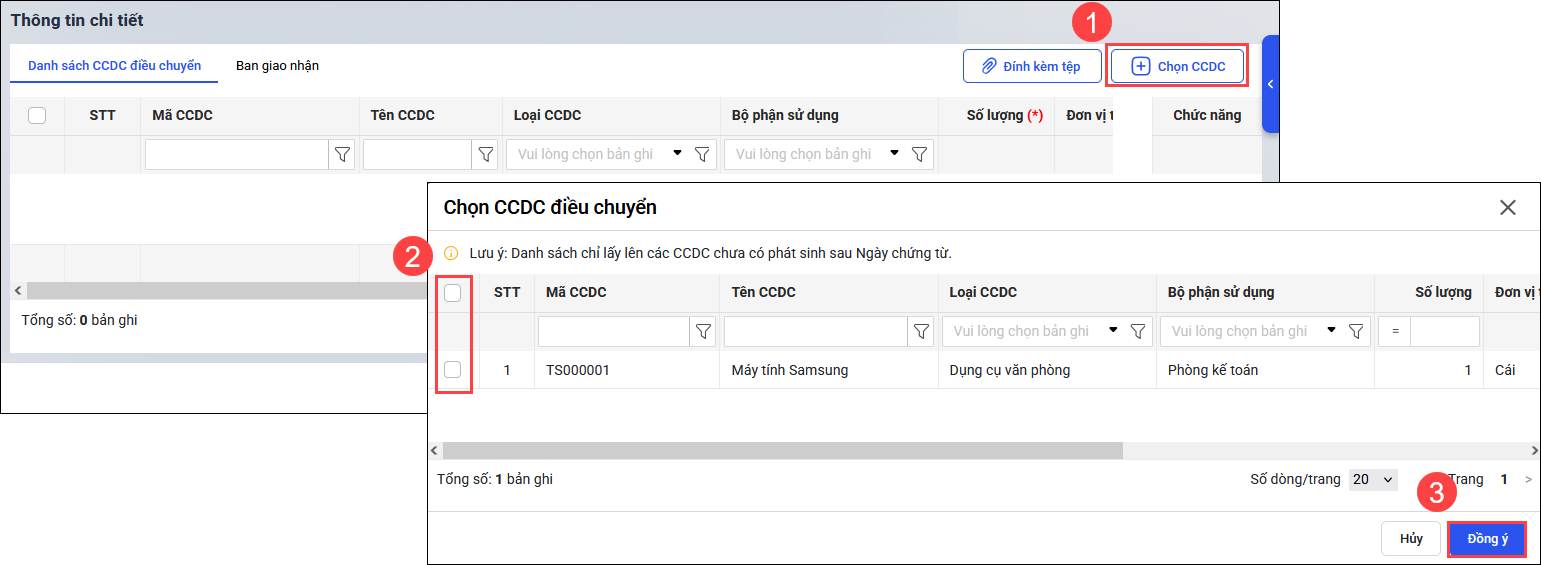Click Loại CCDC filter icon in the dialog
The width and height of the screenshot is (1541, 565).
point(1138,332)
